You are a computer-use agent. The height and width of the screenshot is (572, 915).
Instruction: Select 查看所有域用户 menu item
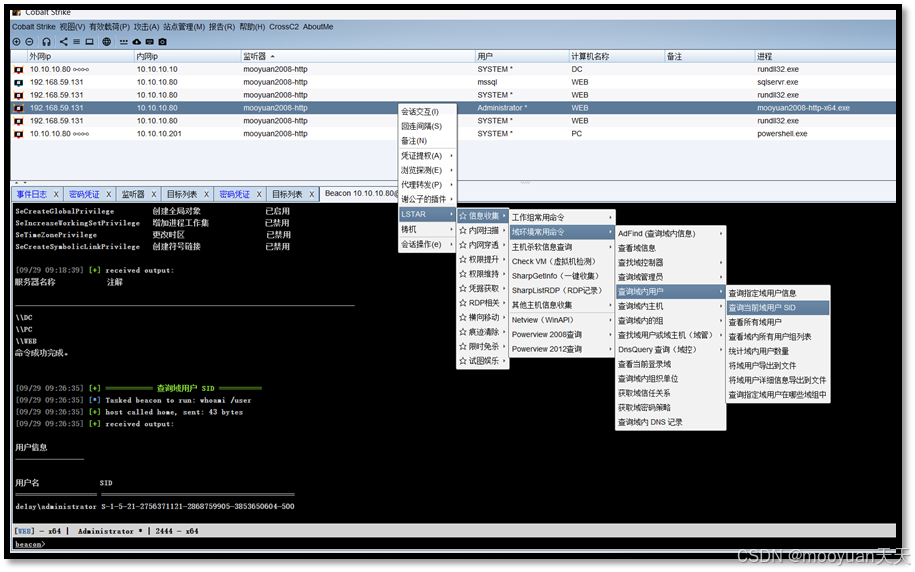778,322
